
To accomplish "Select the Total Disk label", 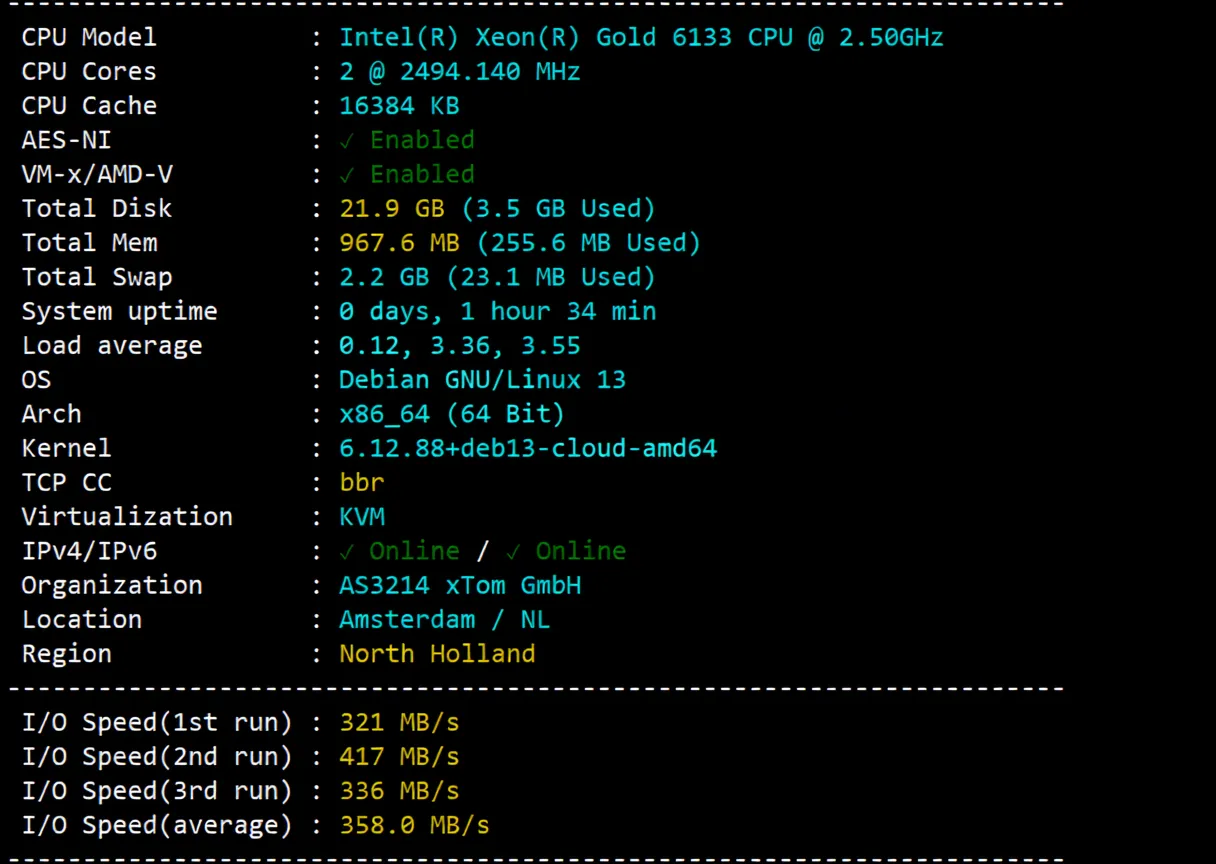I will pyautogui.click(x=97, y=209).
